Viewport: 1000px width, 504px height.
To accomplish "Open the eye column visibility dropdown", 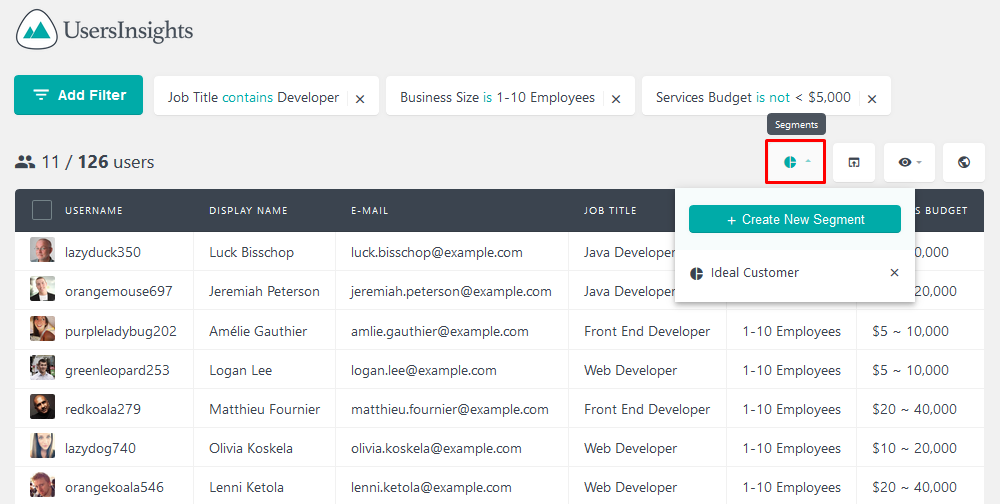I will [x=909, y=162].
